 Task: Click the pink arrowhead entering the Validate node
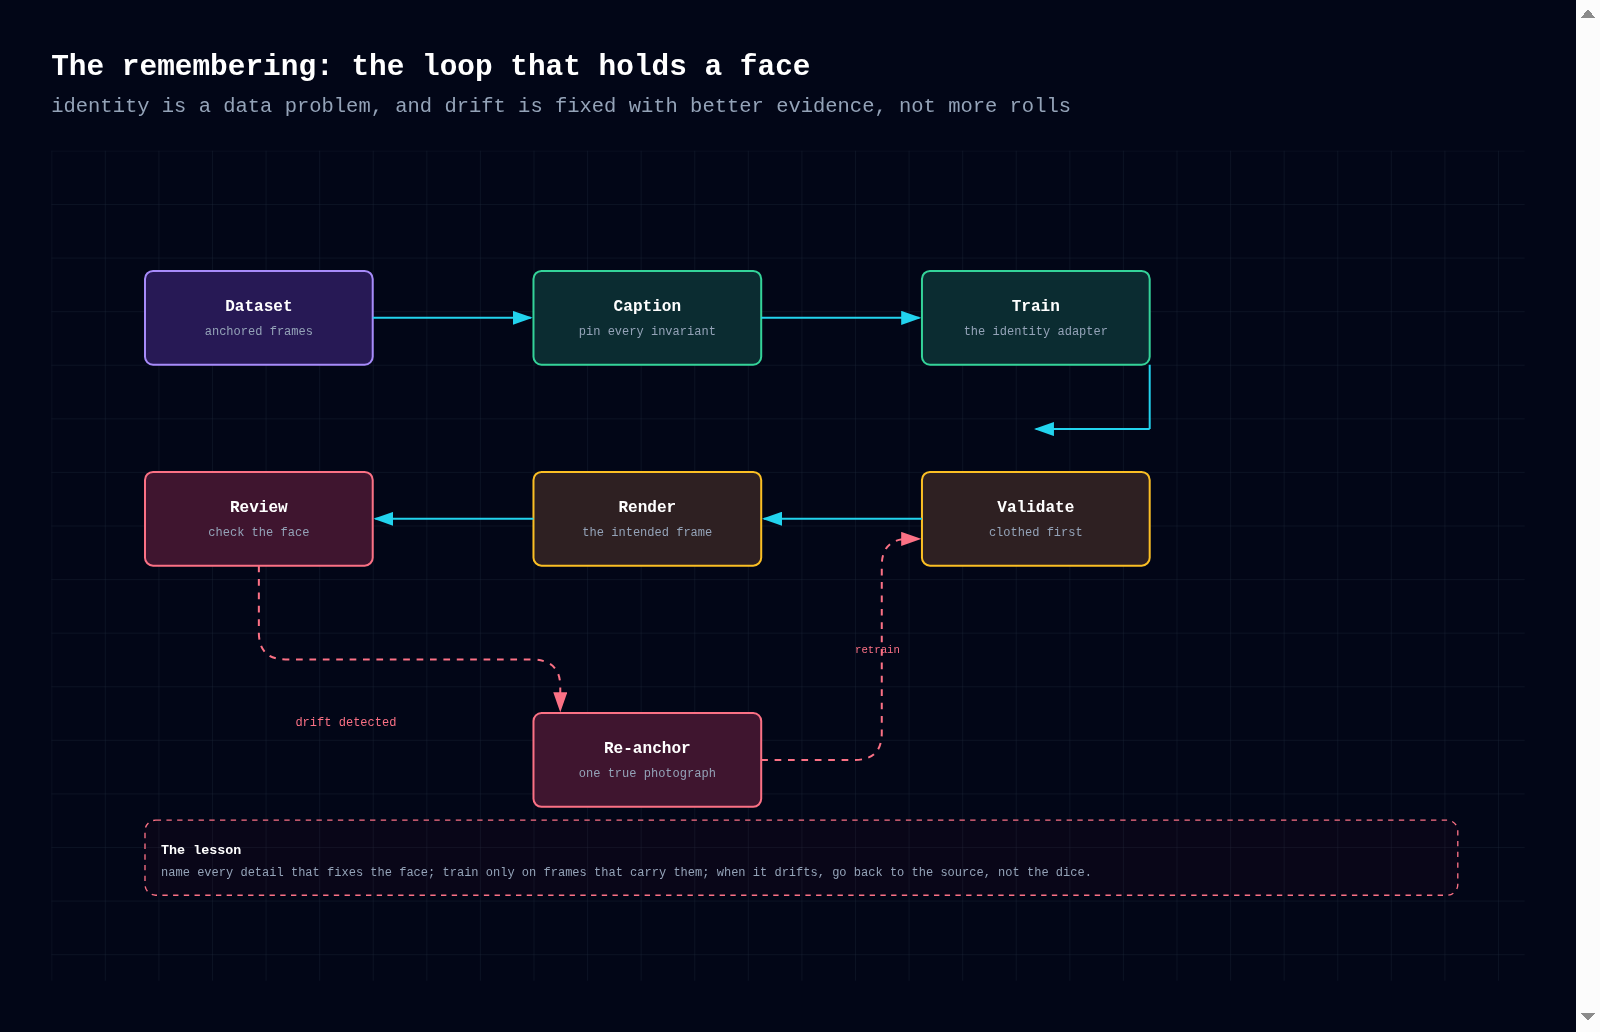tap(911, 539)
